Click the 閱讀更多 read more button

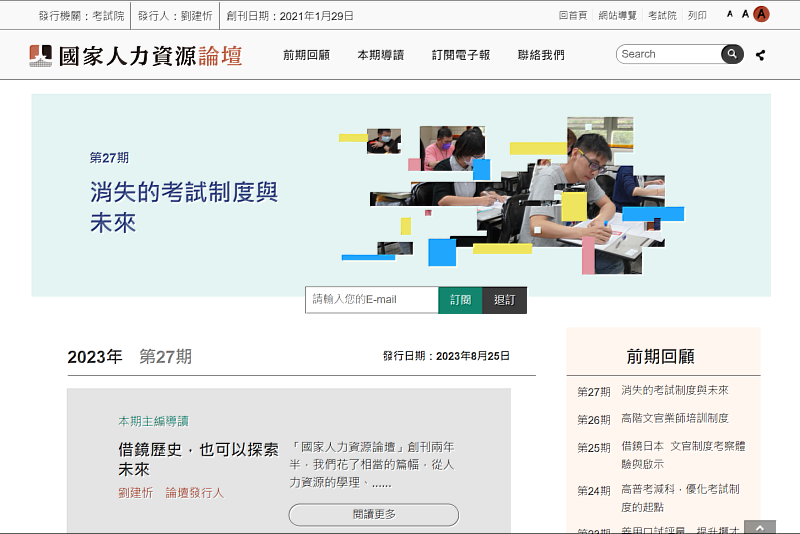click(374, 514)
